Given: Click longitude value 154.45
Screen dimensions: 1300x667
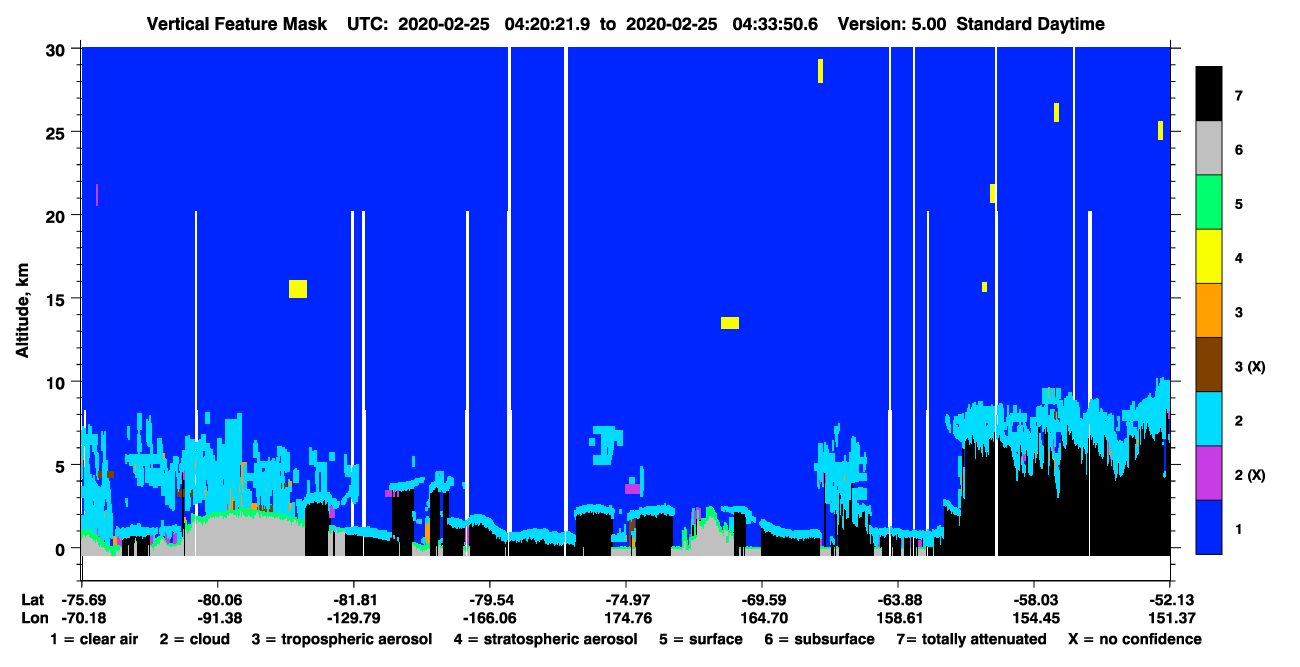Looking at the screenshot, I should pyautogui.click(x=1037, y=618).
